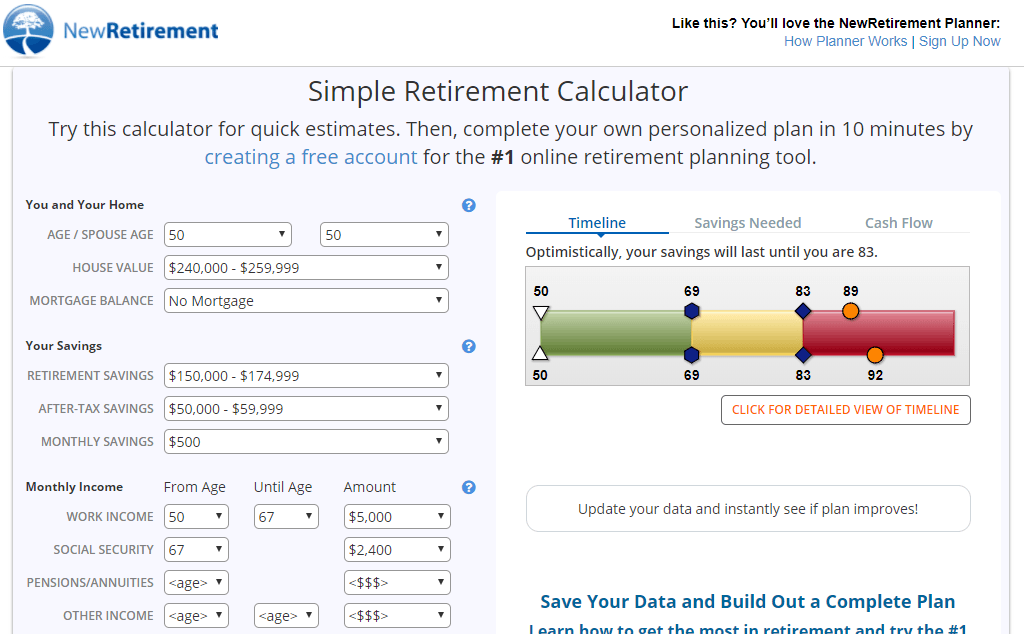Click for detailed view of timeline
Screen dimensions: 1024x634
pos(845,410)
